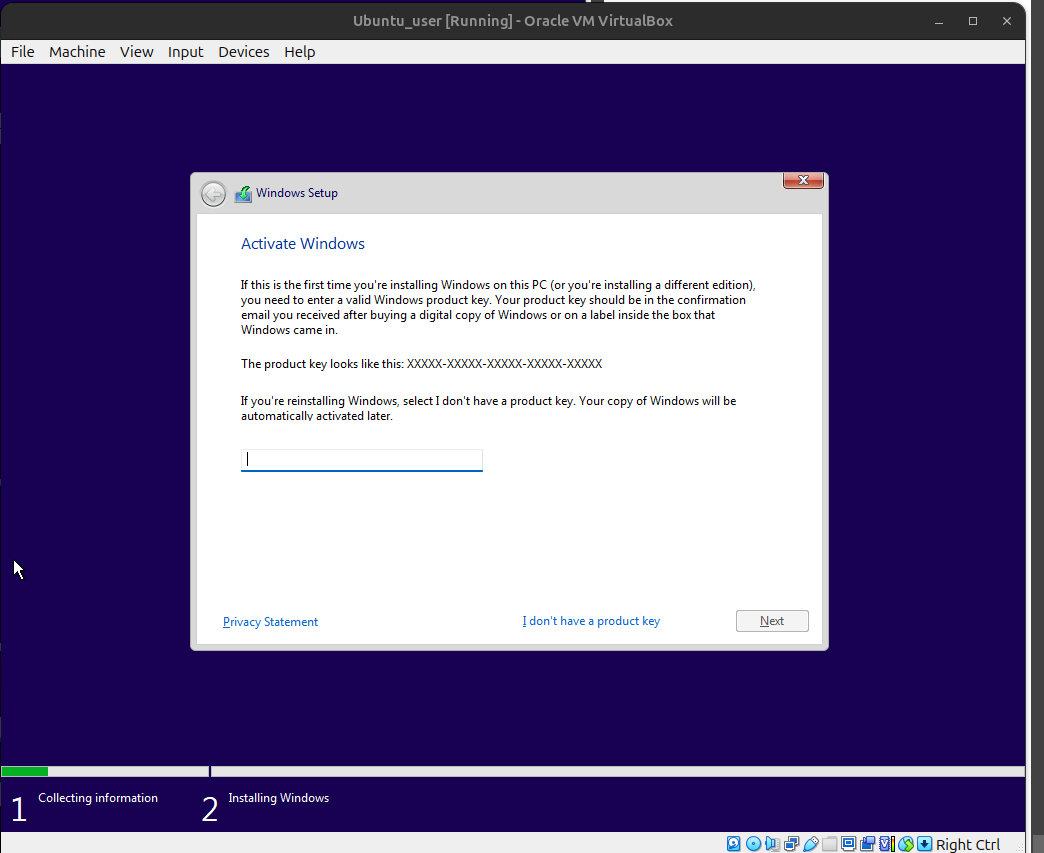Click the mouse integration globe icon
Screen dimensions: 1044x853
906,844
